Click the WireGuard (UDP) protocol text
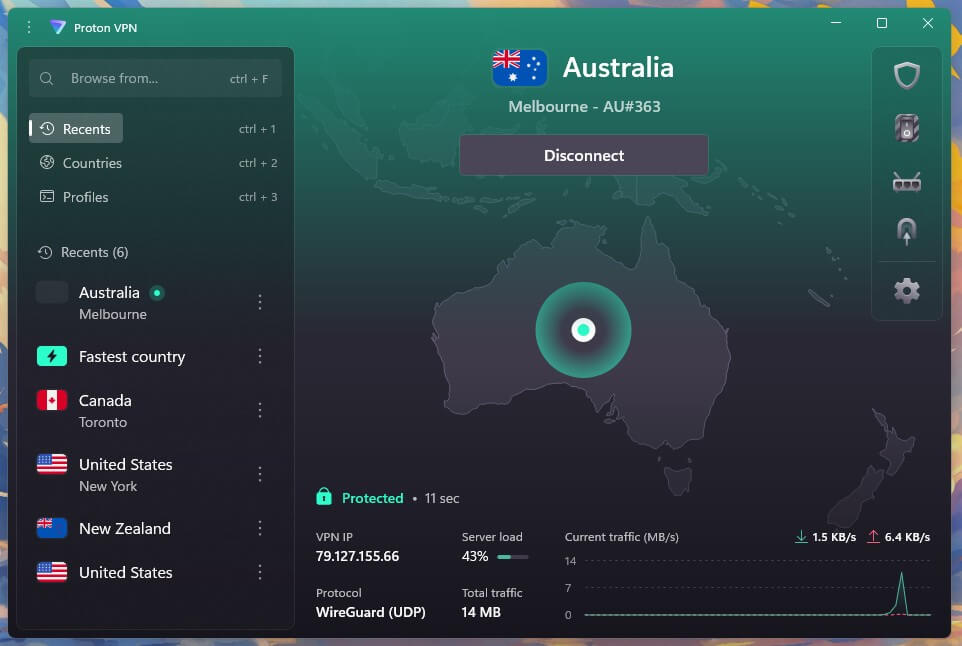 coord(371,612)
